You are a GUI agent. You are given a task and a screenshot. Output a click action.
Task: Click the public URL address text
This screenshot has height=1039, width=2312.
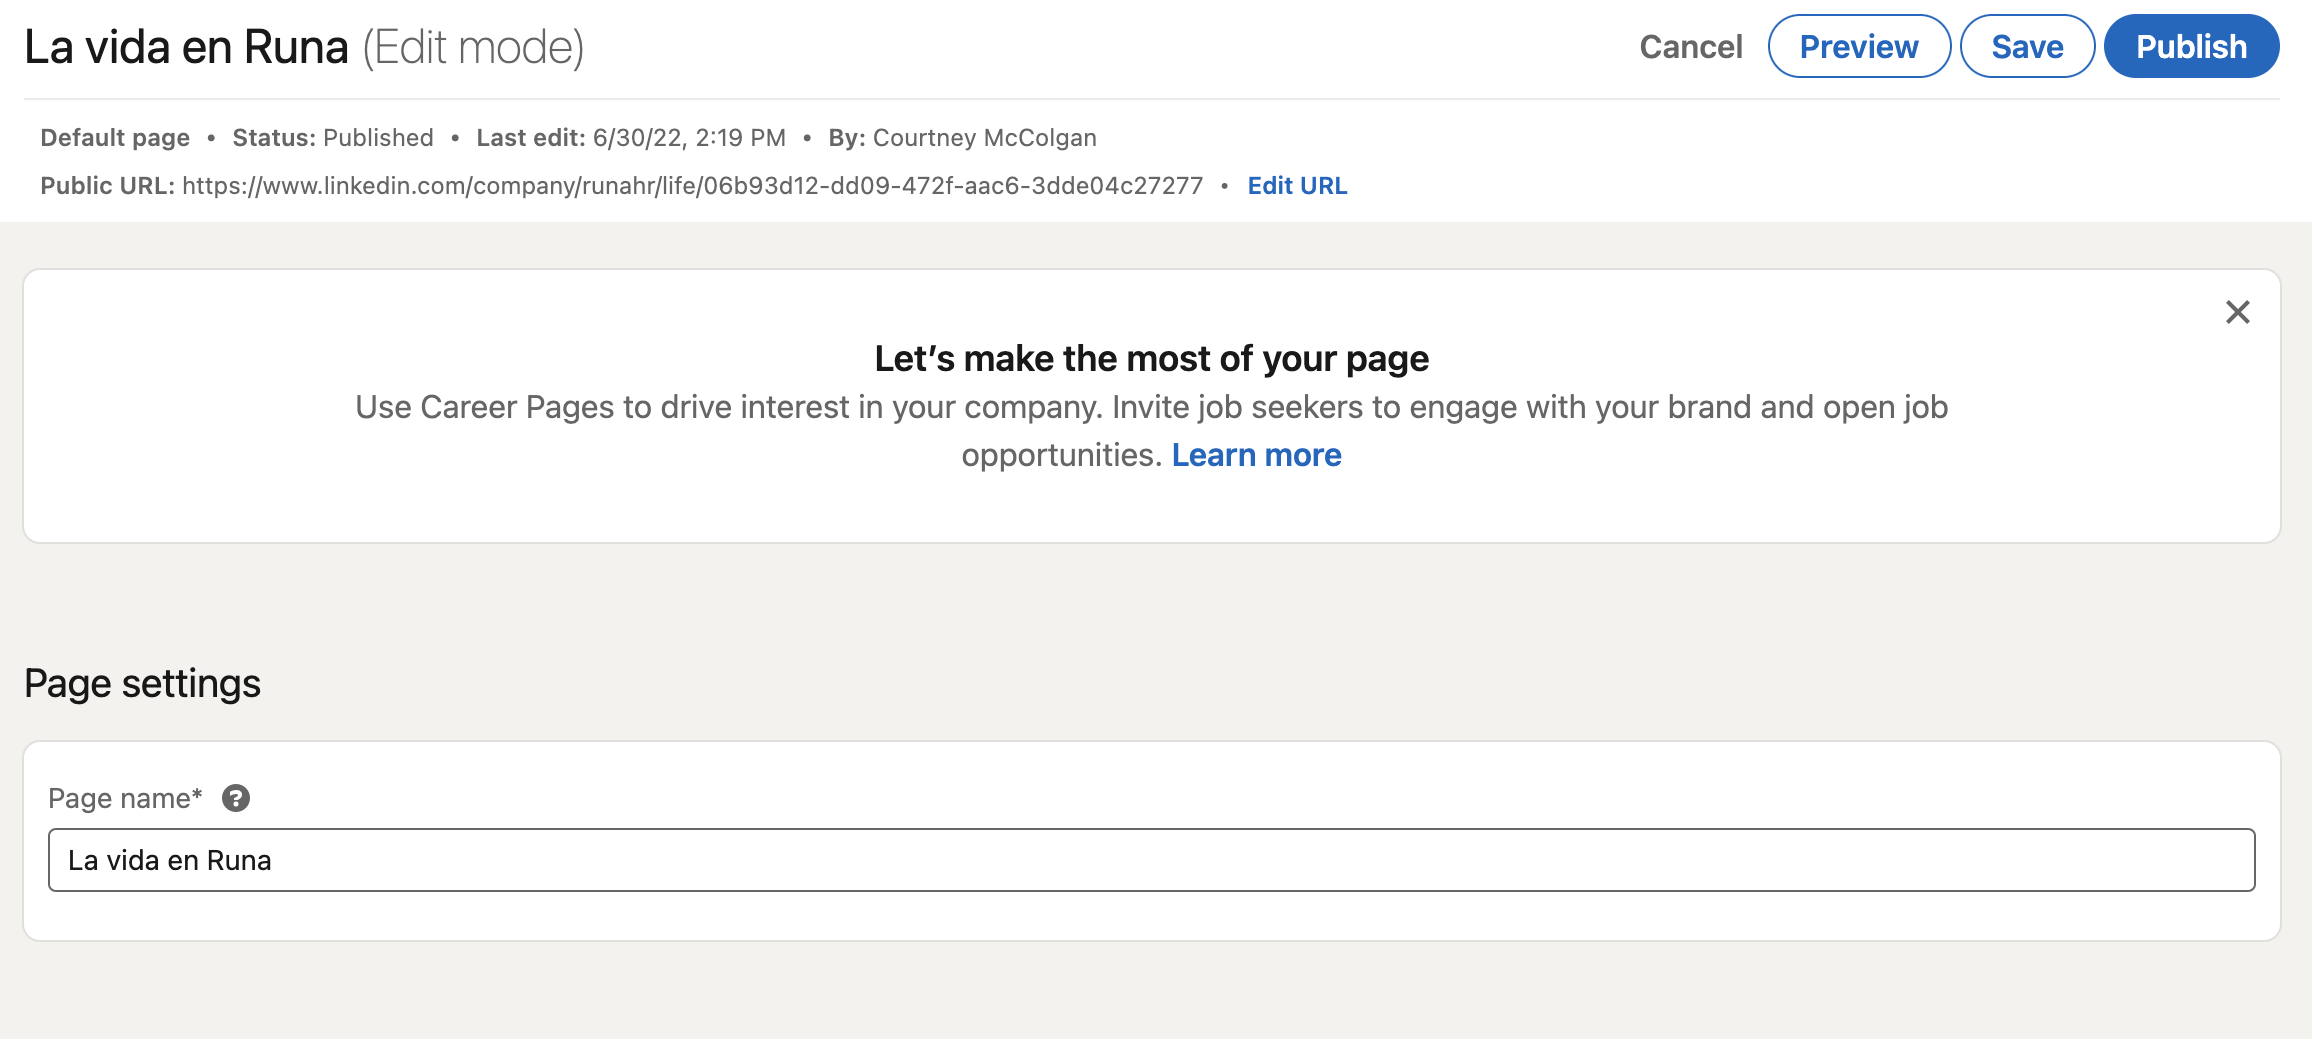692,186
